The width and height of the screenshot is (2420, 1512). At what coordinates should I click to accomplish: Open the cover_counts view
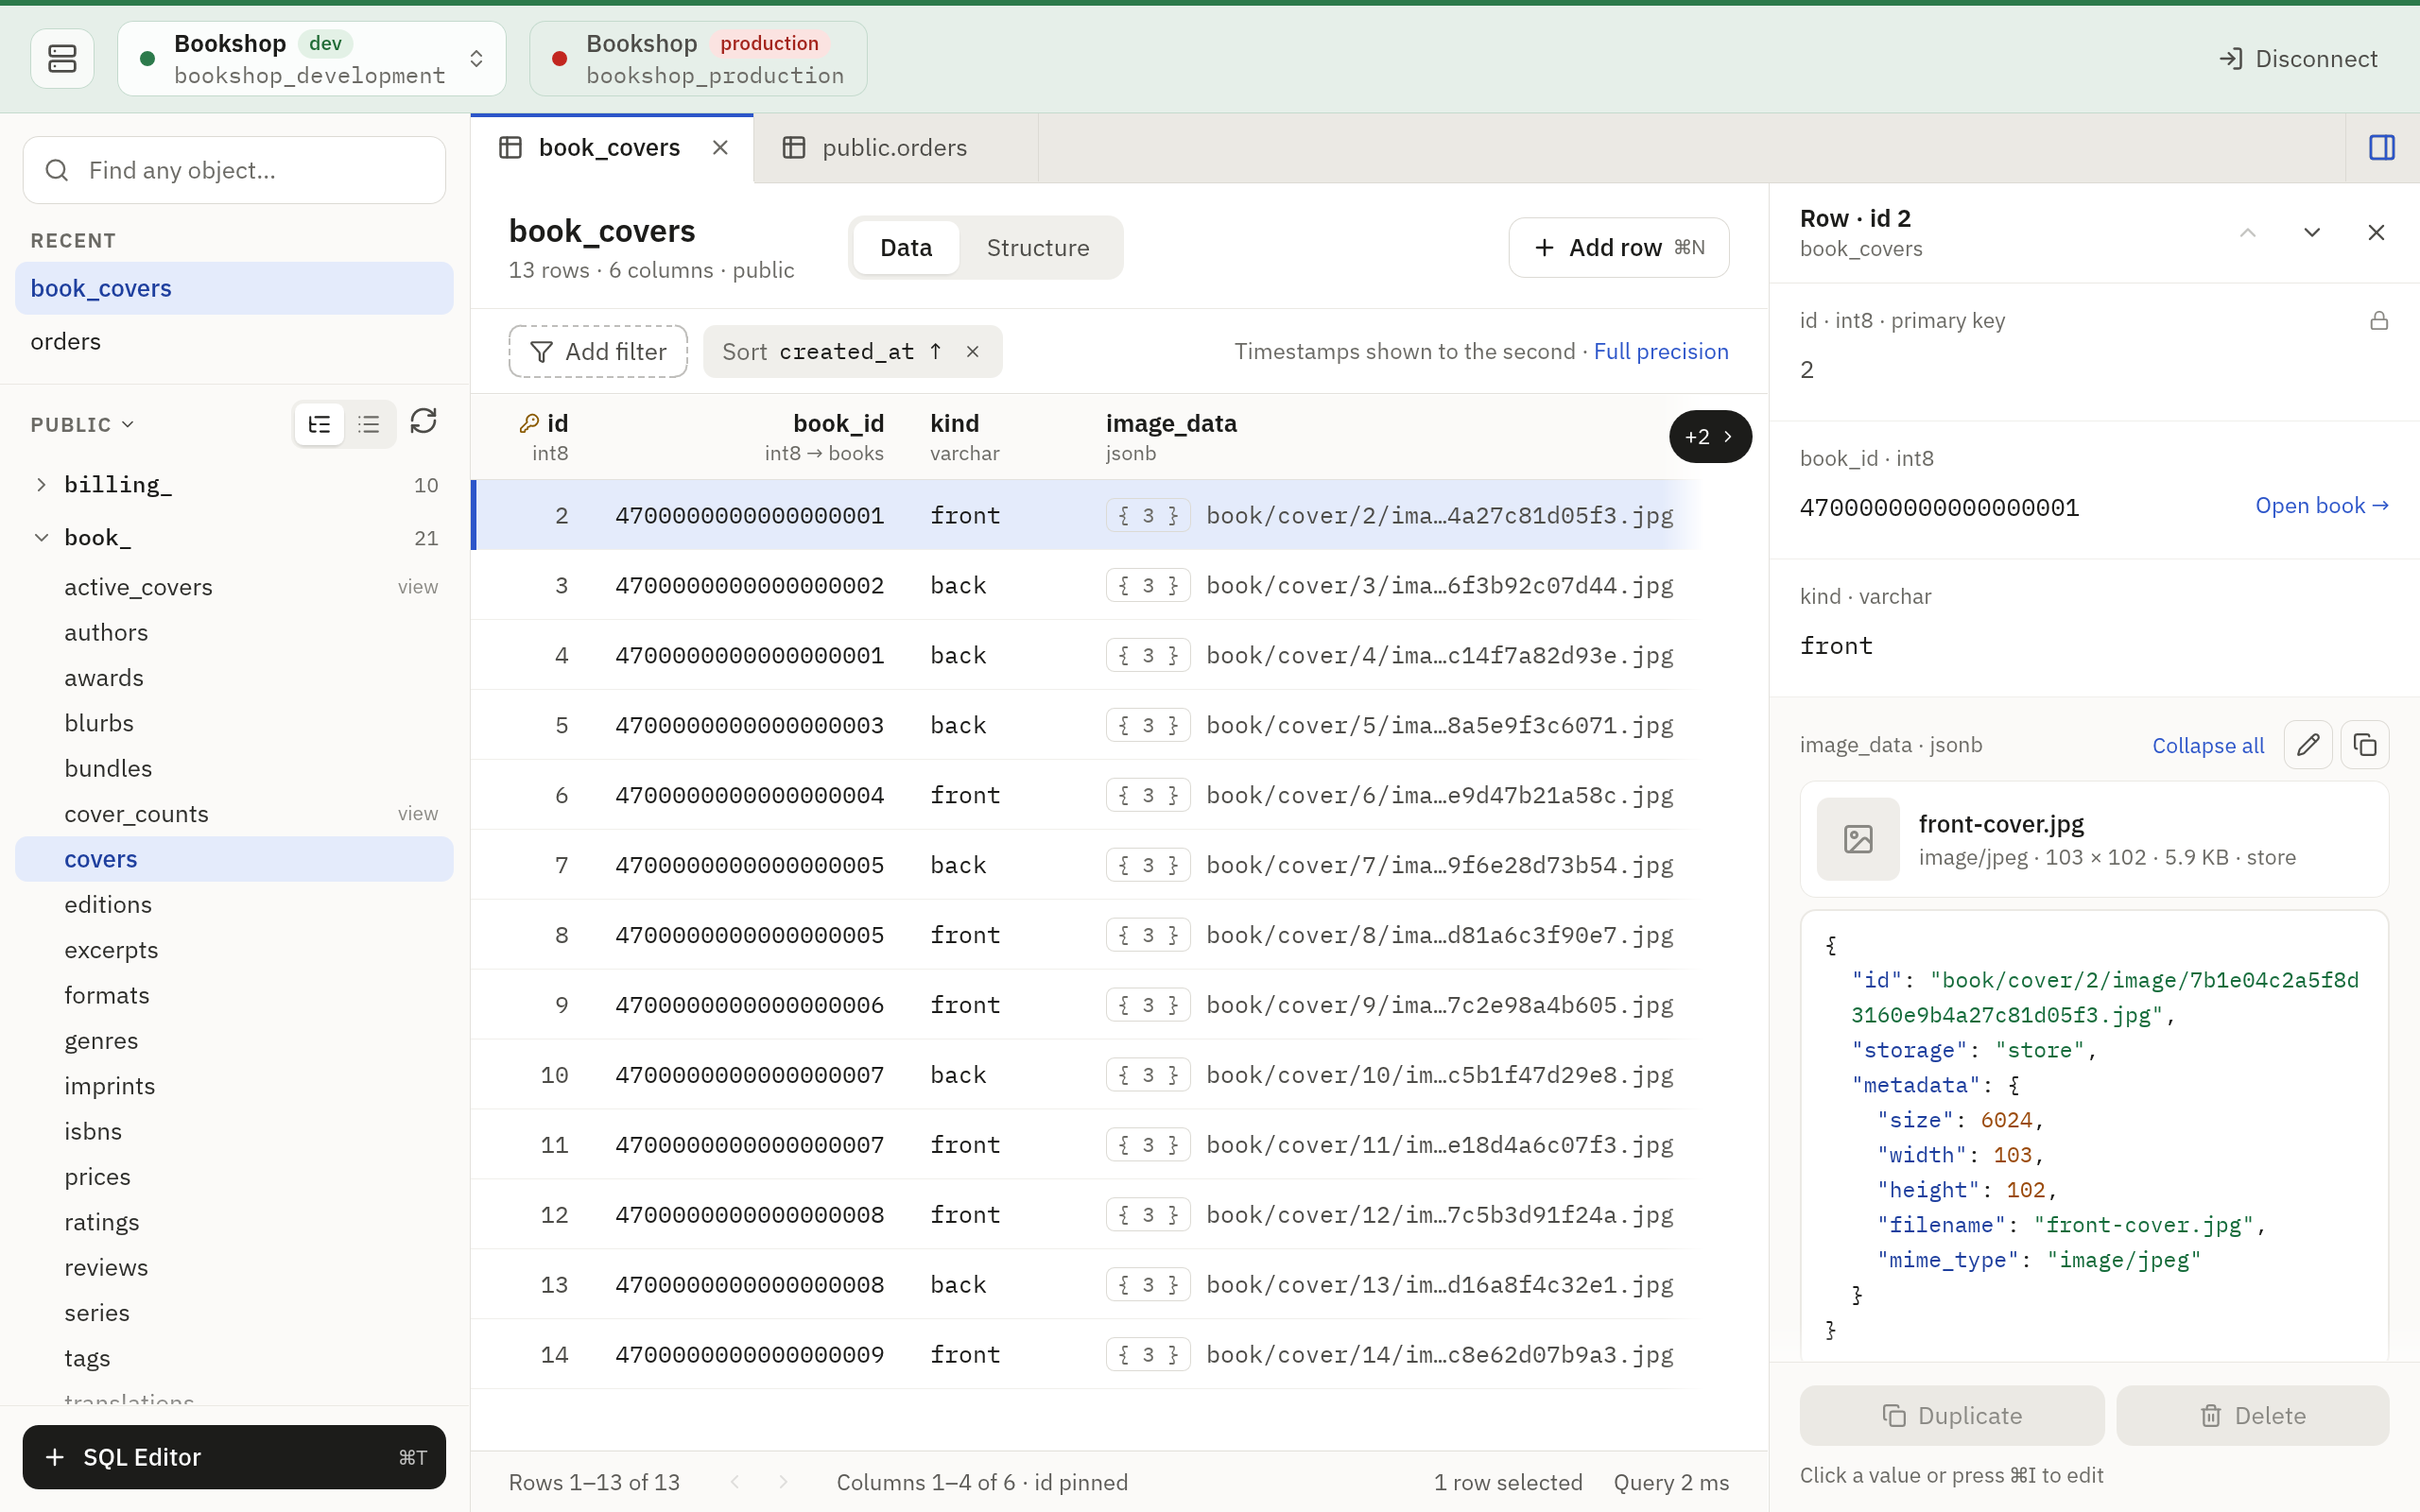click(x=234, y=814)
